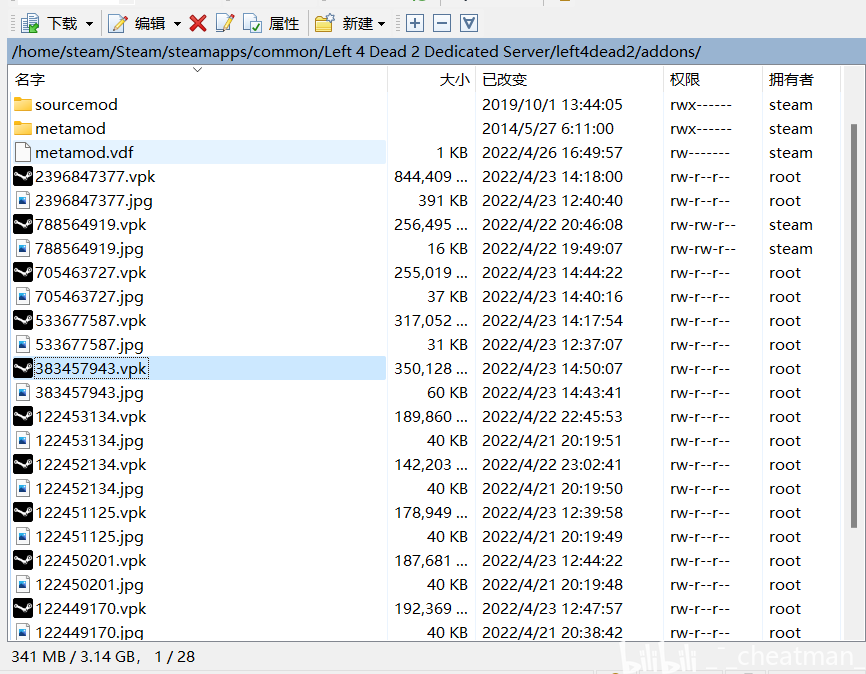Screen dimensions: 866x674
Task: Click the Steam icon of 122453134.vpk
Action: point(23,417)
